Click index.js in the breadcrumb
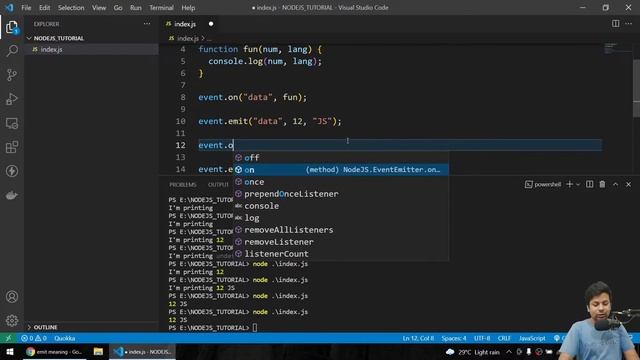Image resolution: width=640 pixels, height=360 pixels. pyautogui.click(x=187, y=38)
